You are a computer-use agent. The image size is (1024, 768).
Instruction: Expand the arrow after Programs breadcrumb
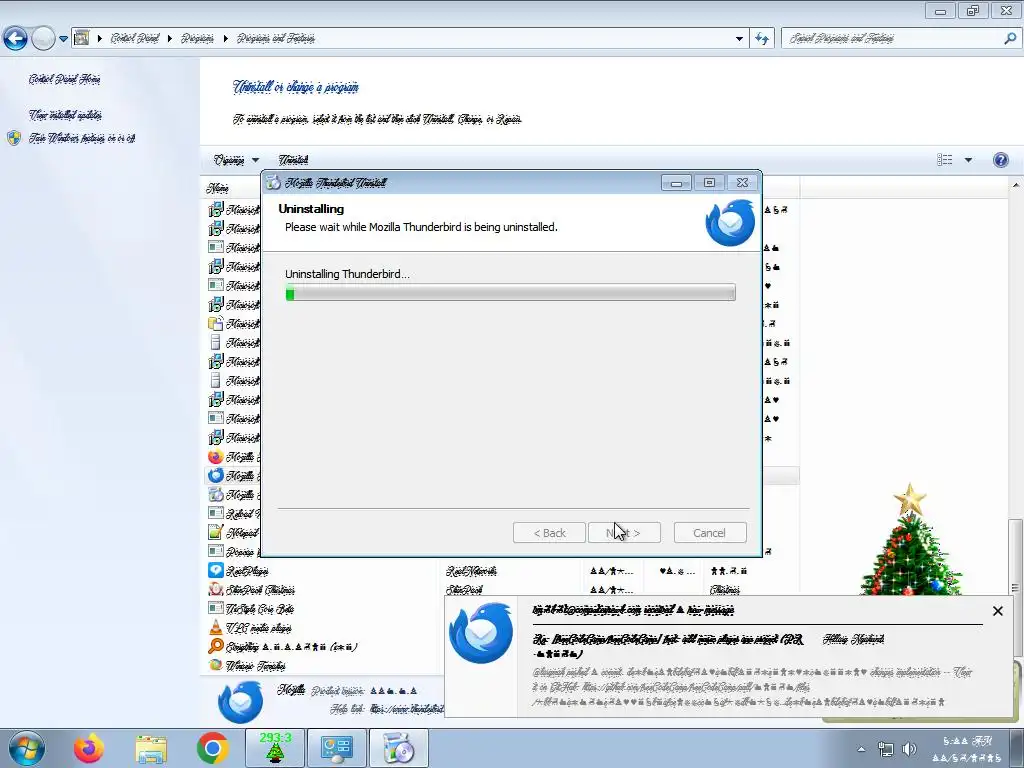226,39
